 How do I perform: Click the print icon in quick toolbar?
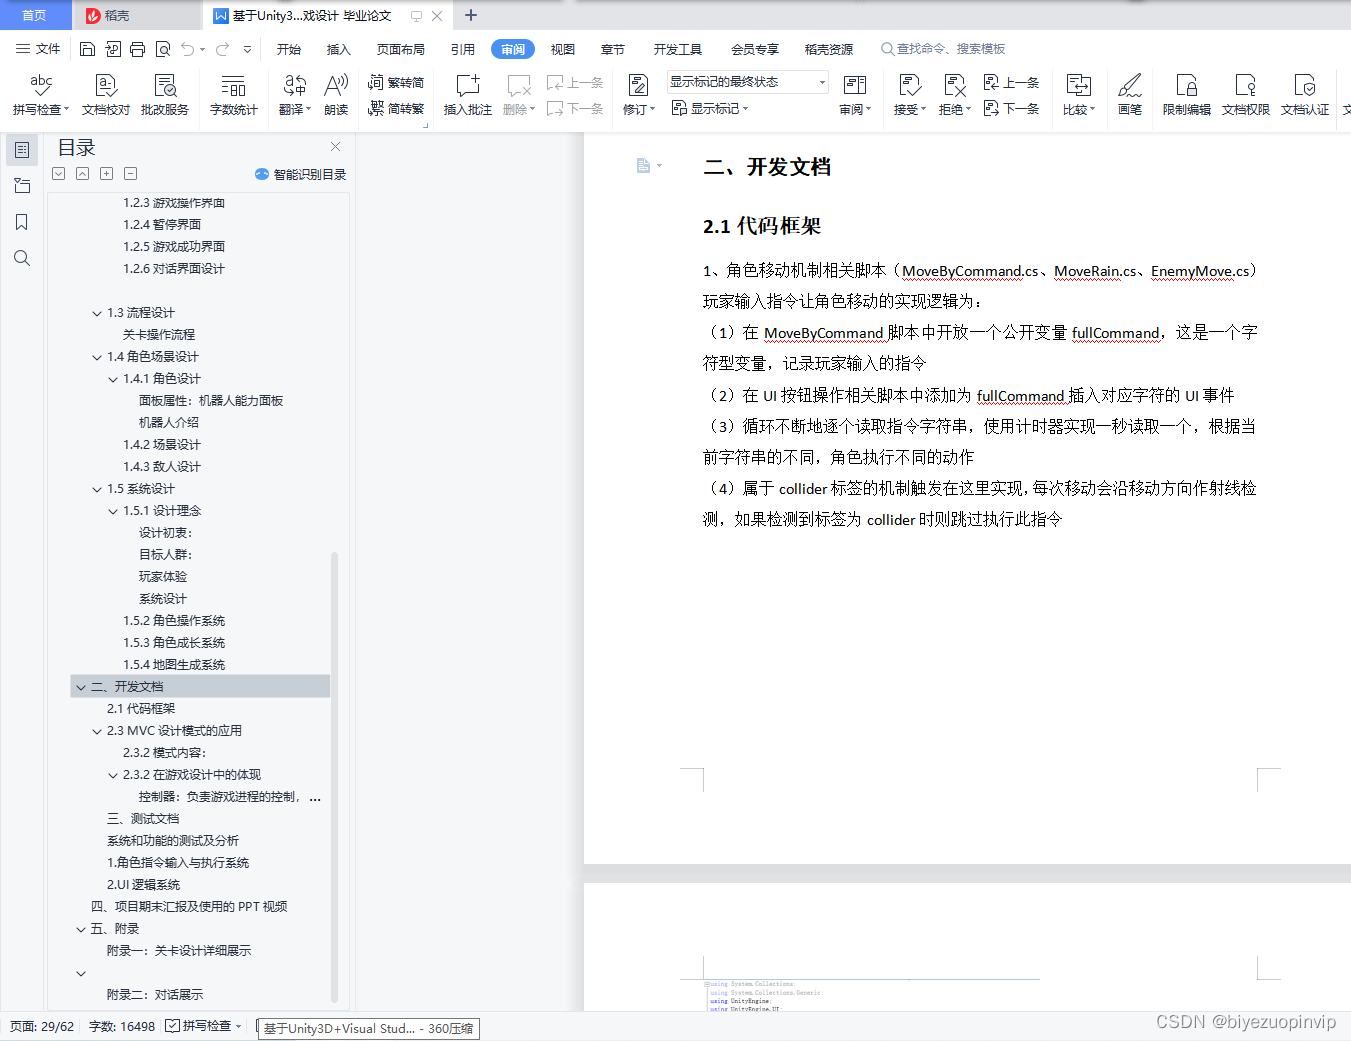point(138,49)
